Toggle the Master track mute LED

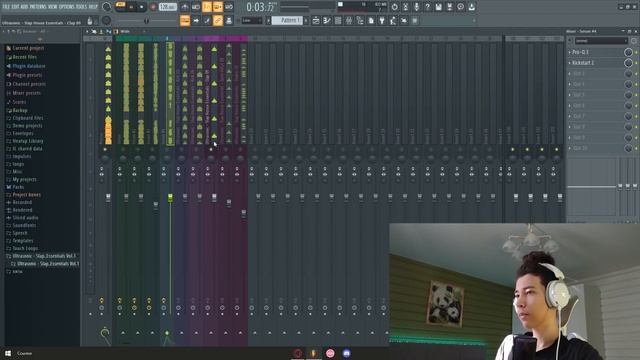[x=105, y=149]
